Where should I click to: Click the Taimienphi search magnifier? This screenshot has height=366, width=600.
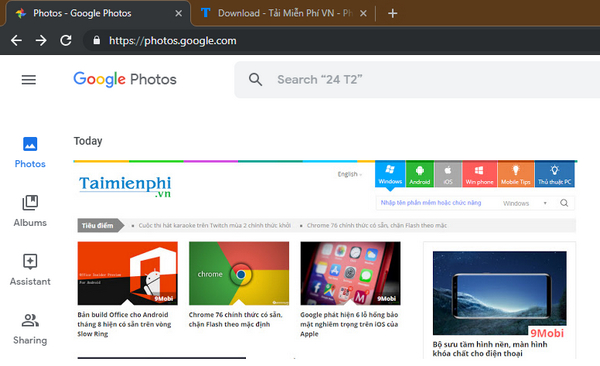tap(564, 203)
